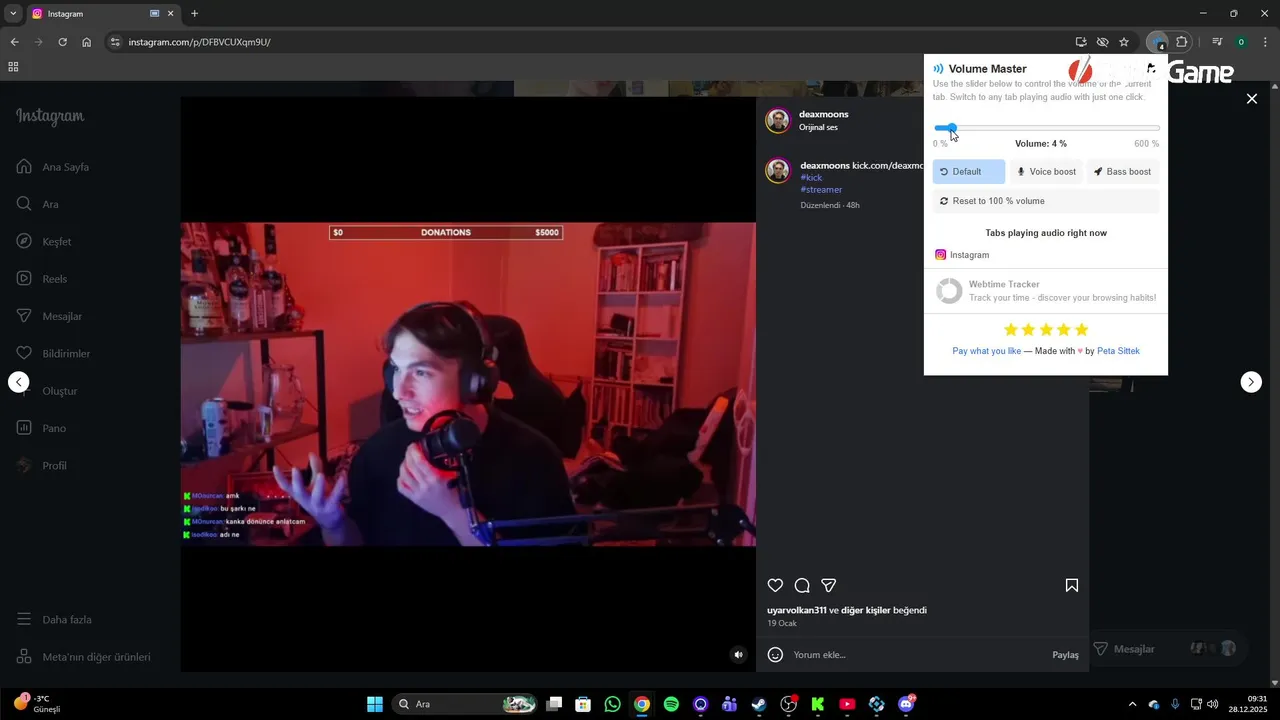Close the Instagram post overlay
The image size is (1280, 720).
tap(1251, 99)
